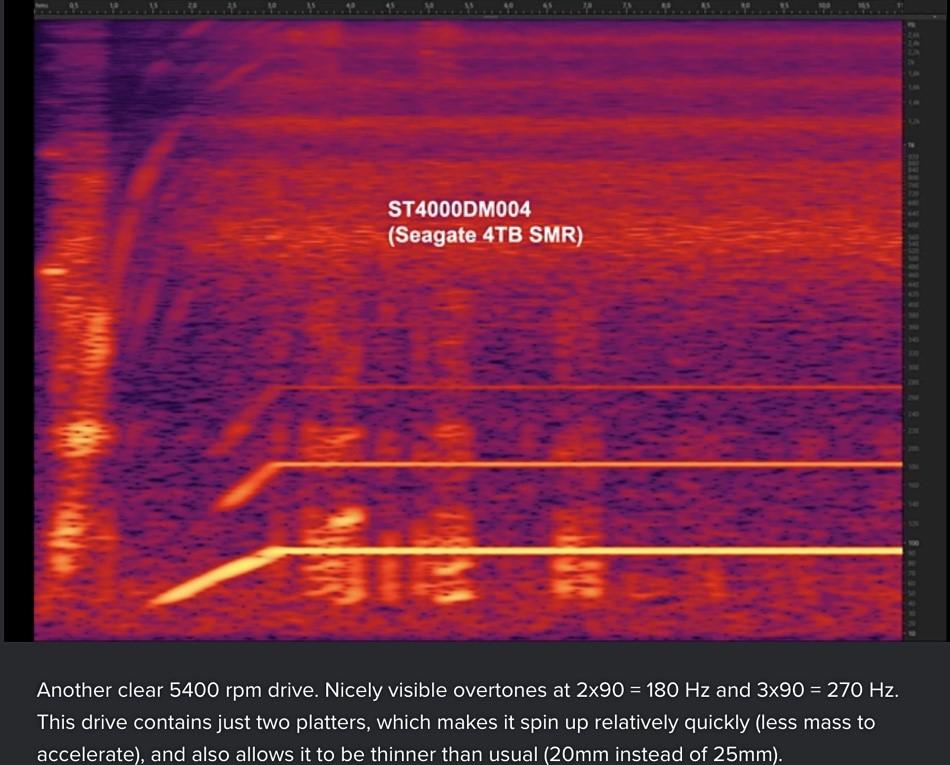The width and height of the screenshot is (950, 765).
Task: Click the 1k label on the frequency scale
Action: coord(911,146)
